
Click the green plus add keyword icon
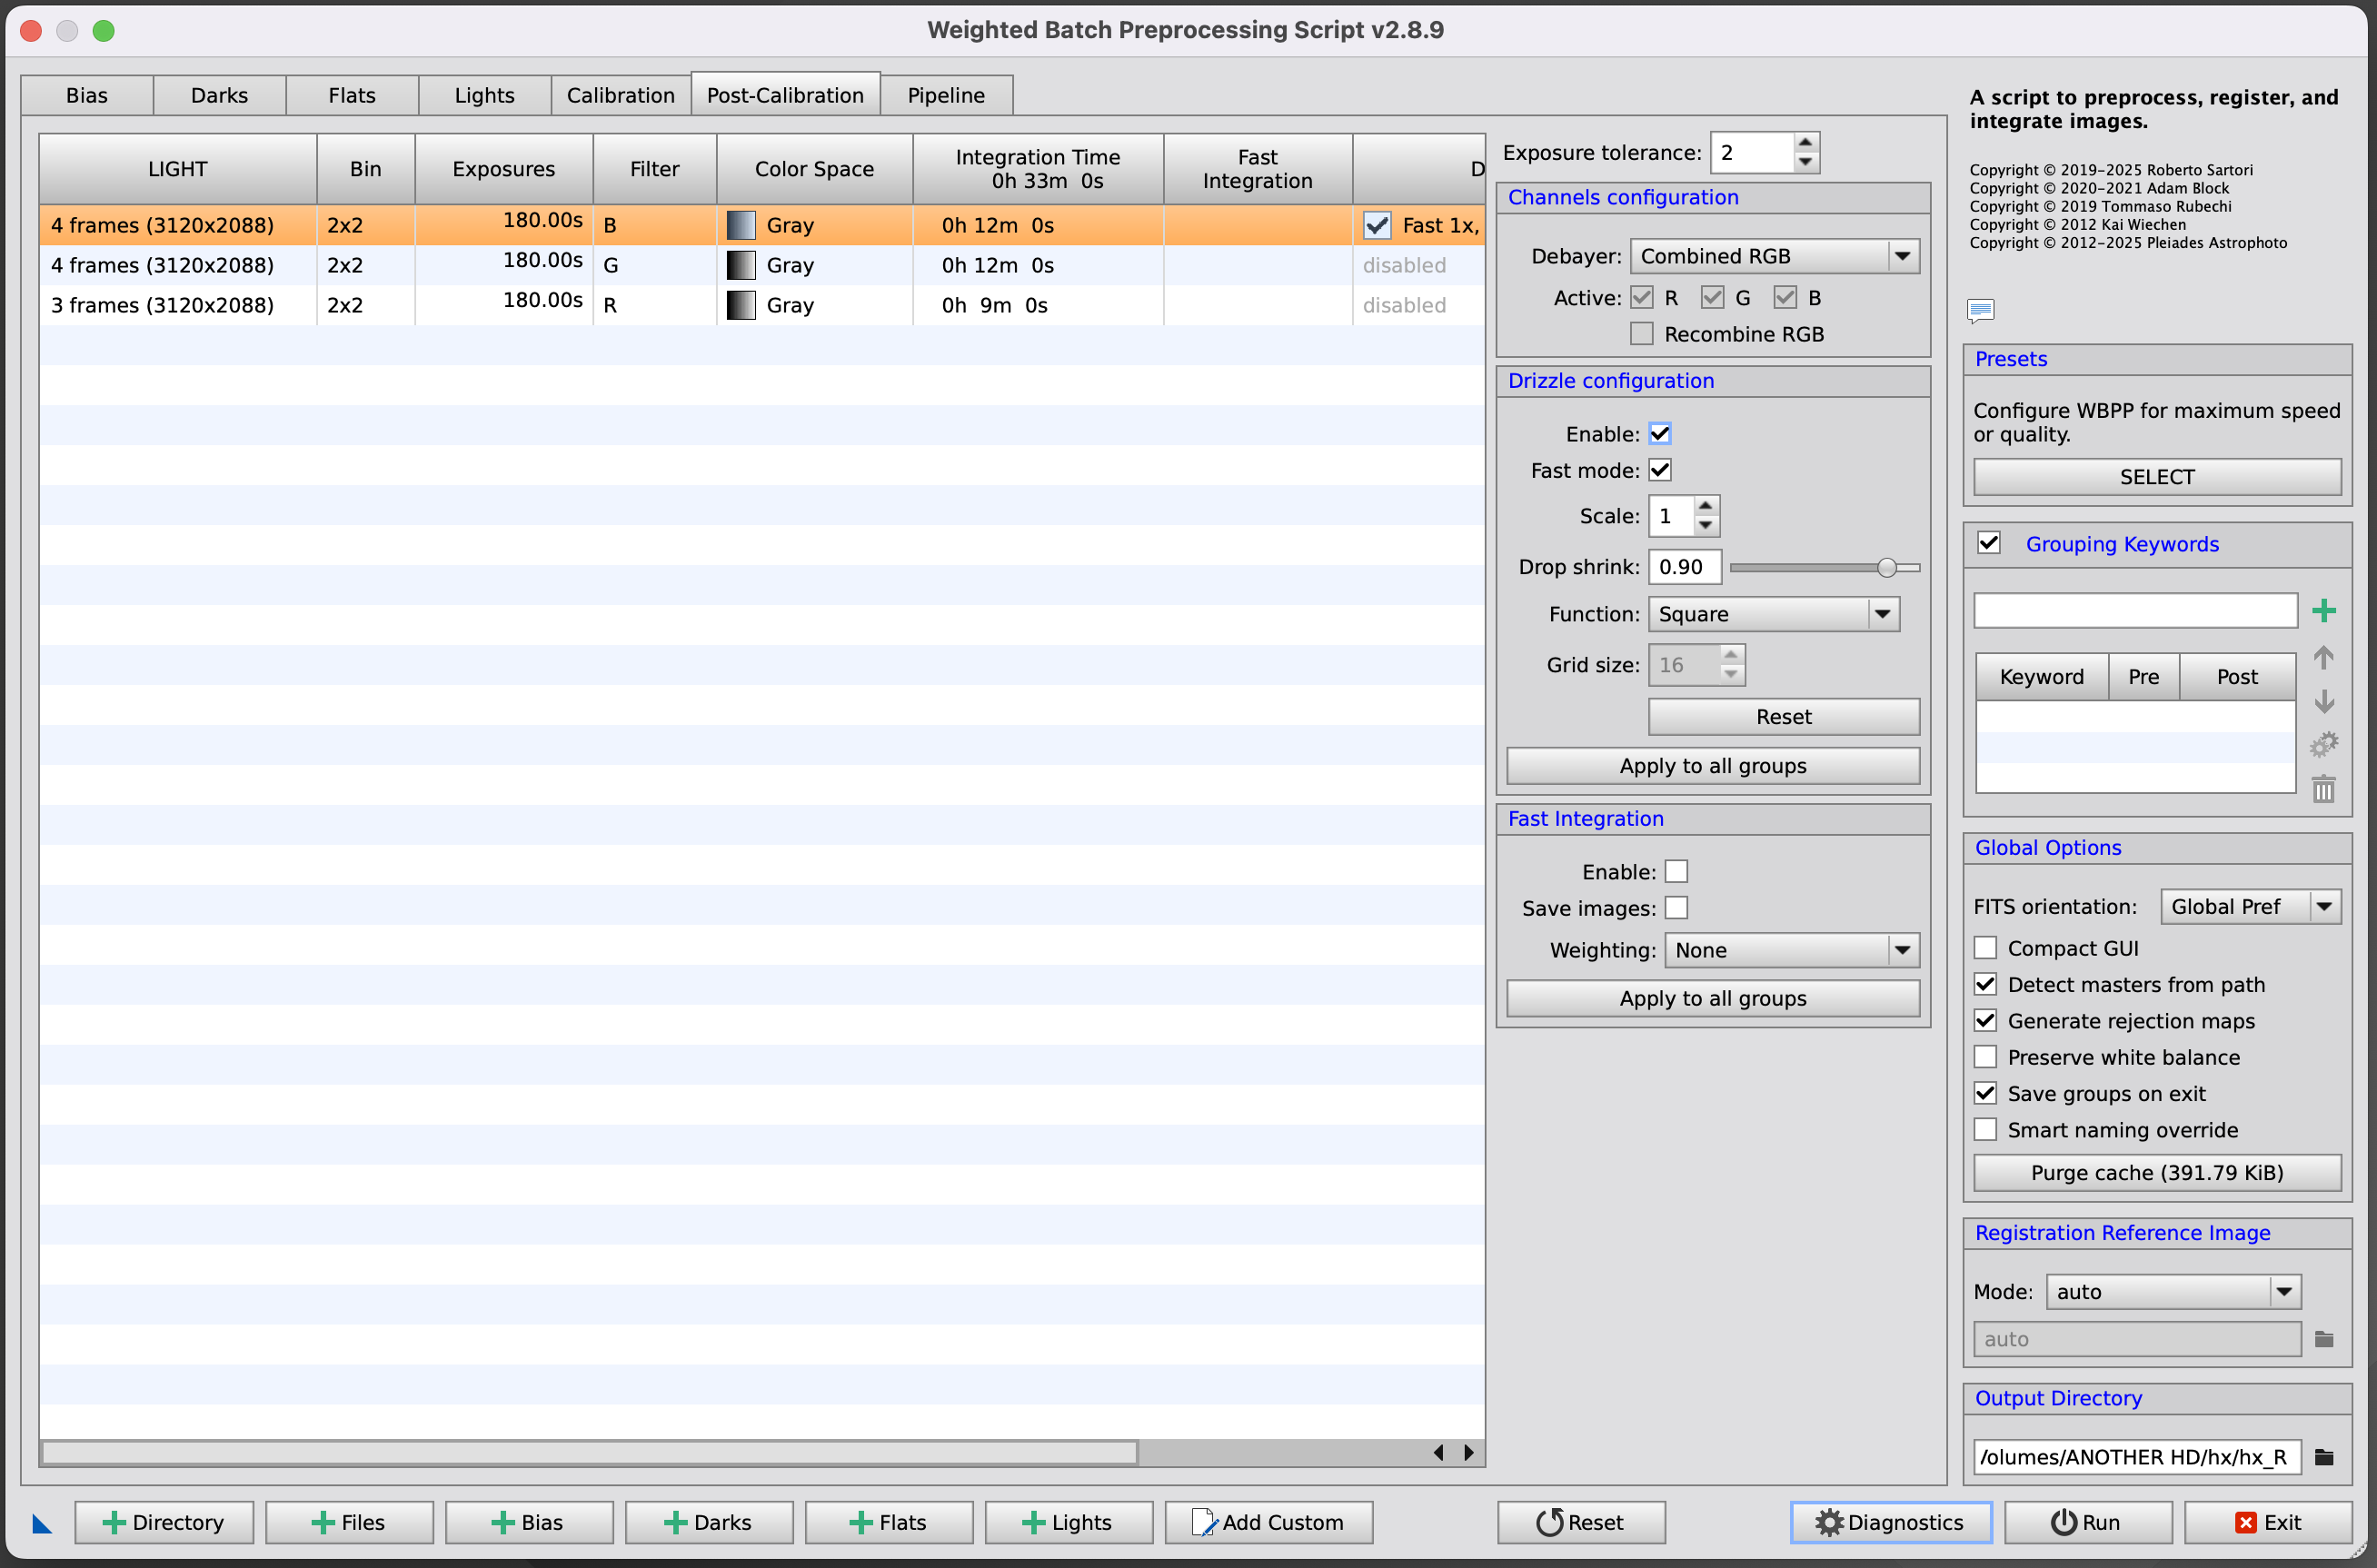click(2323, 610)
